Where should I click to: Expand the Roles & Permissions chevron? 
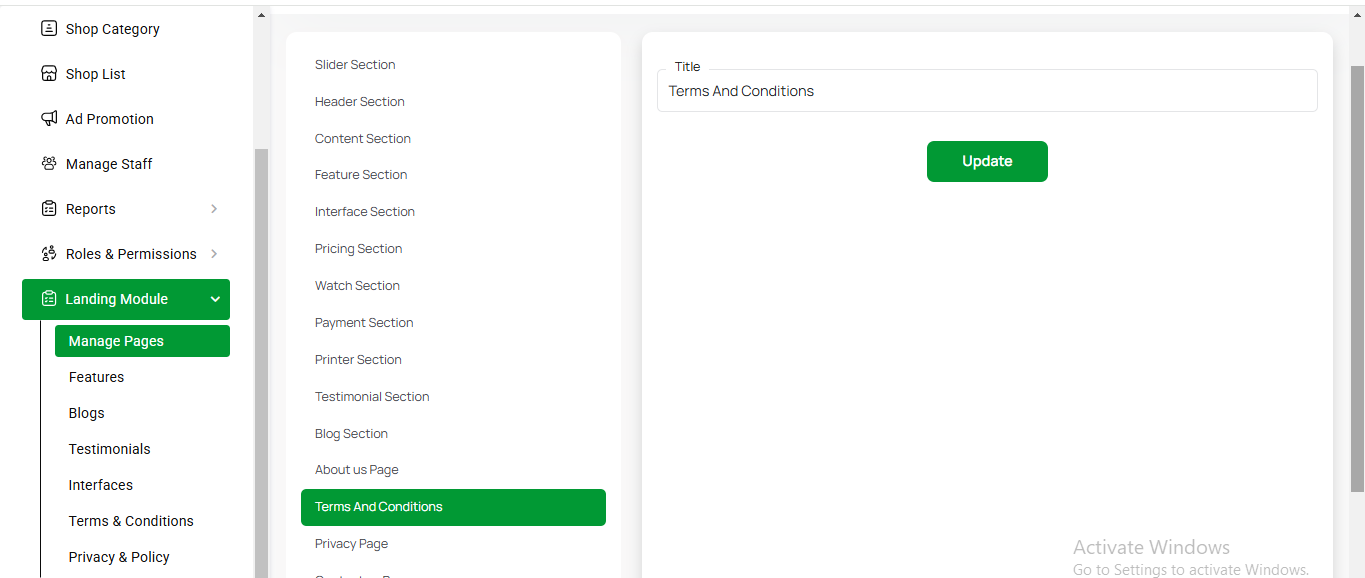214,254
